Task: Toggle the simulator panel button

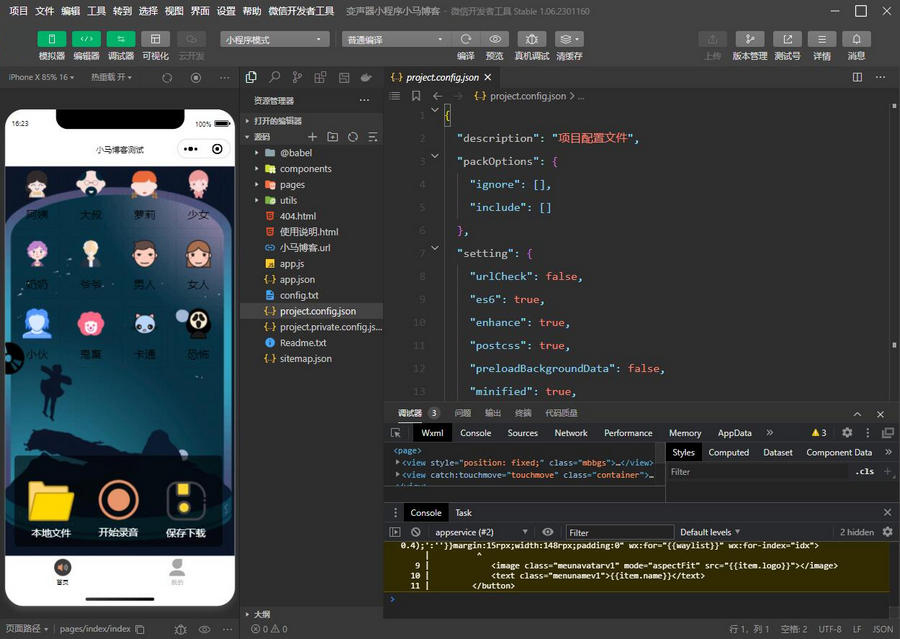Action: (52, 39)
